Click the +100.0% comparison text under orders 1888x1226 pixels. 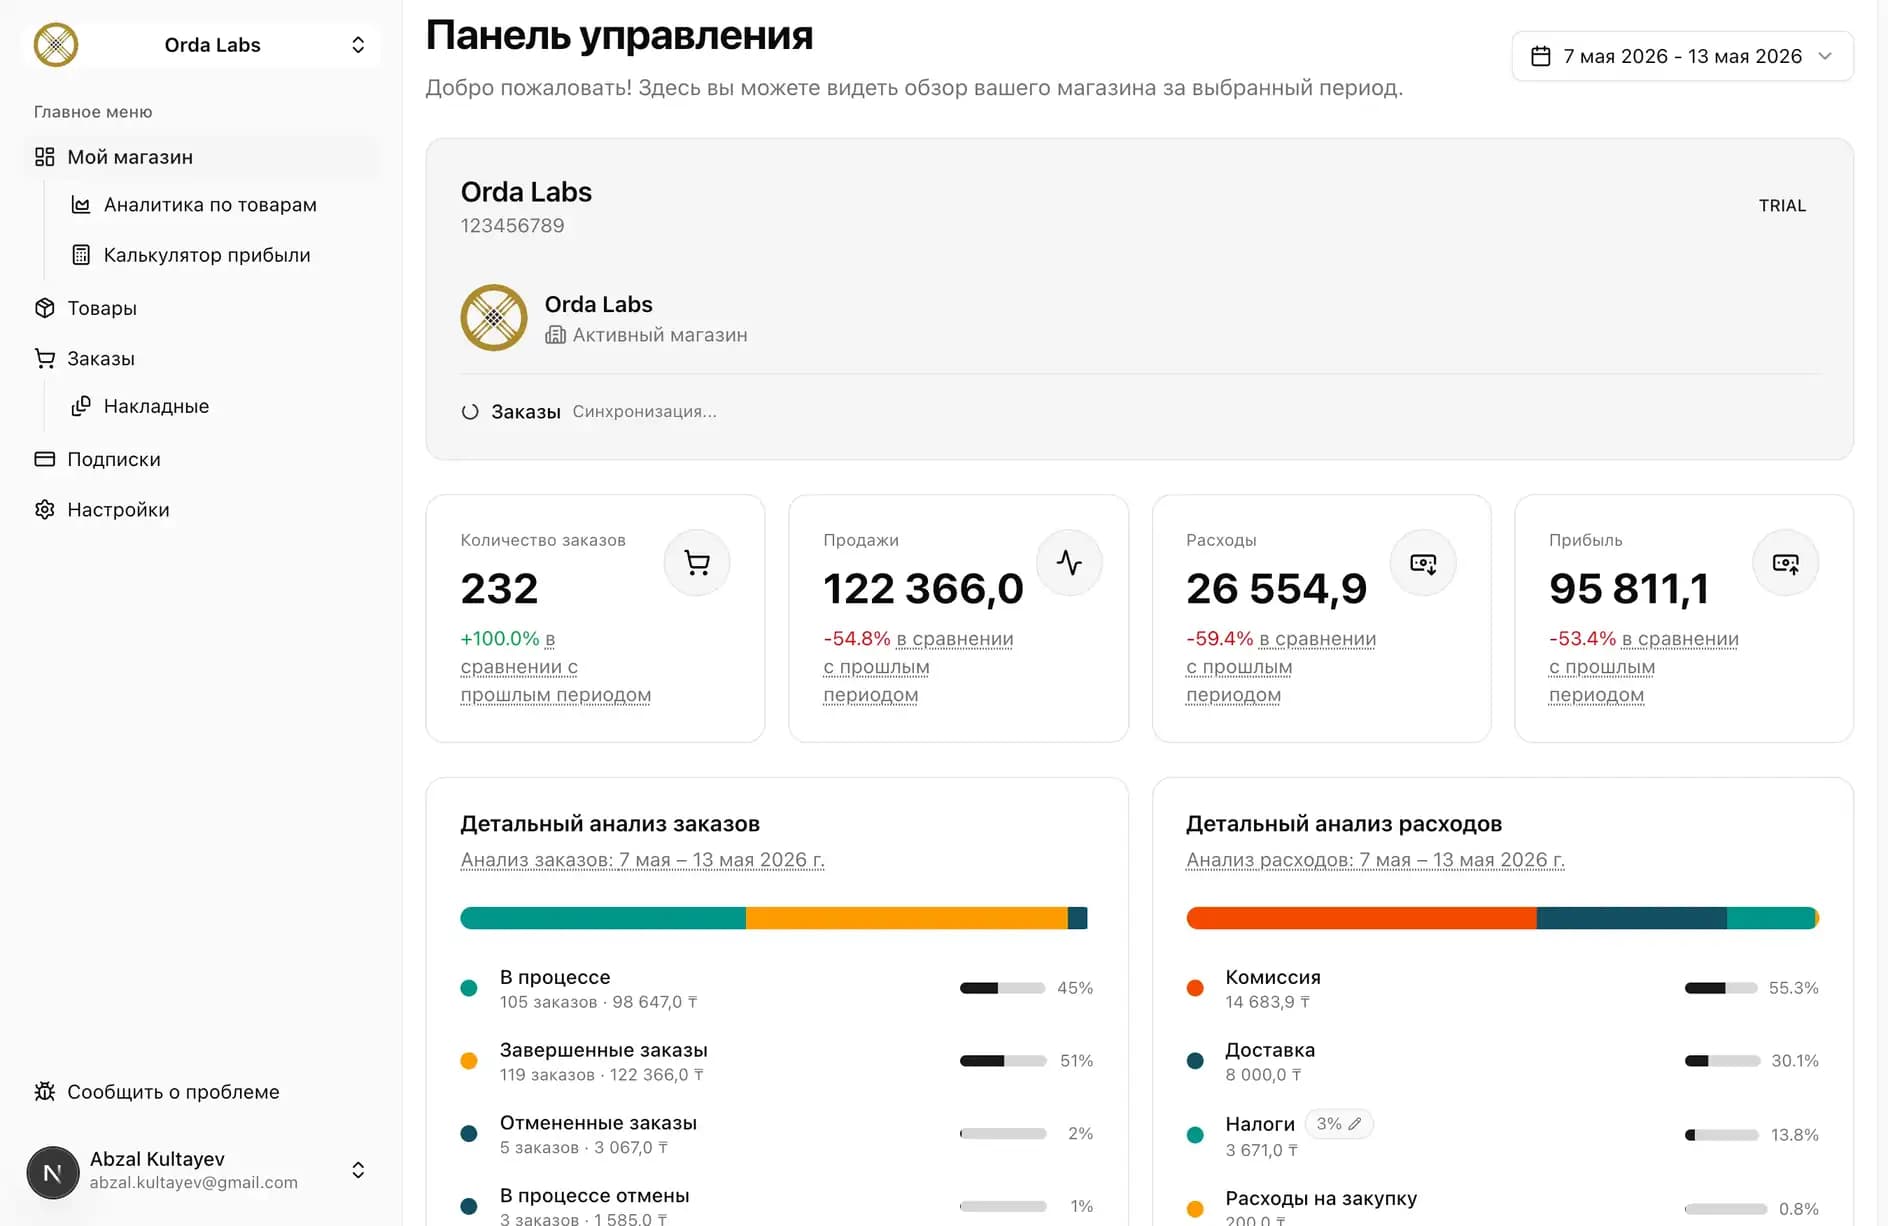coord(556,666)
